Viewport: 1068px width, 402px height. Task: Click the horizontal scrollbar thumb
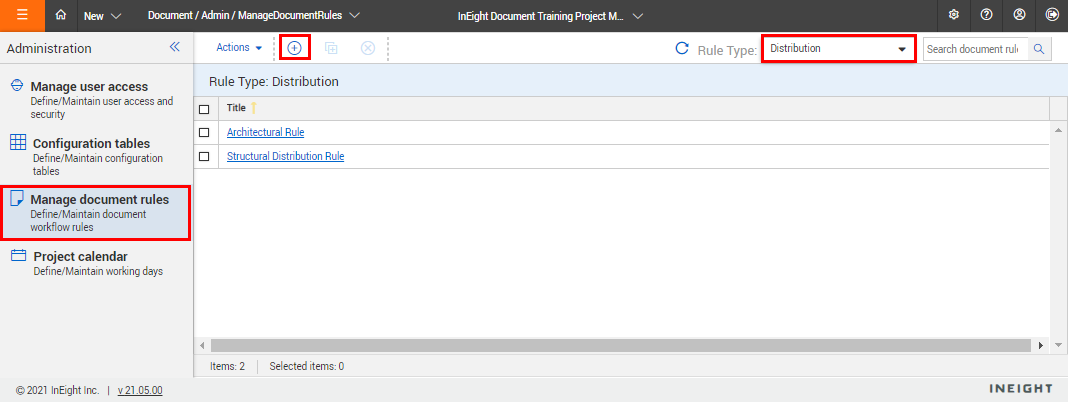pyautogui.click(x=621, y=345)
